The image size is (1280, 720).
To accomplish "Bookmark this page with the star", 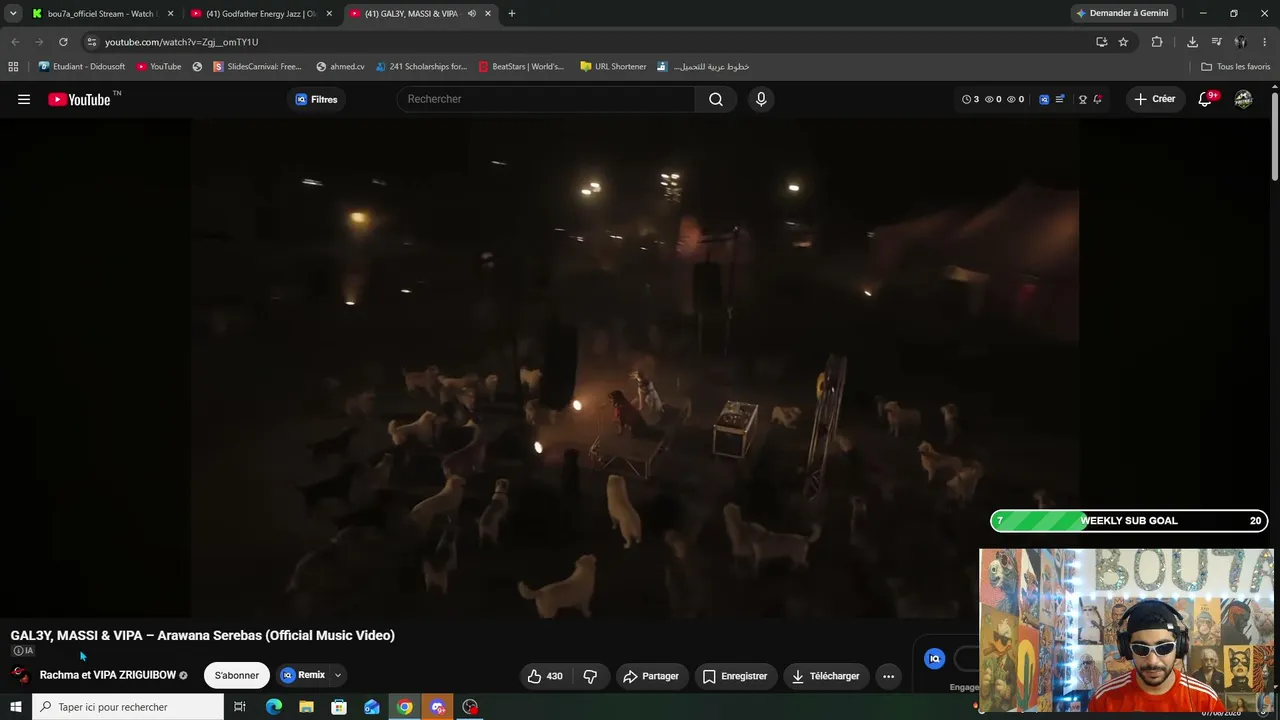I will [x=1123, y=42].
